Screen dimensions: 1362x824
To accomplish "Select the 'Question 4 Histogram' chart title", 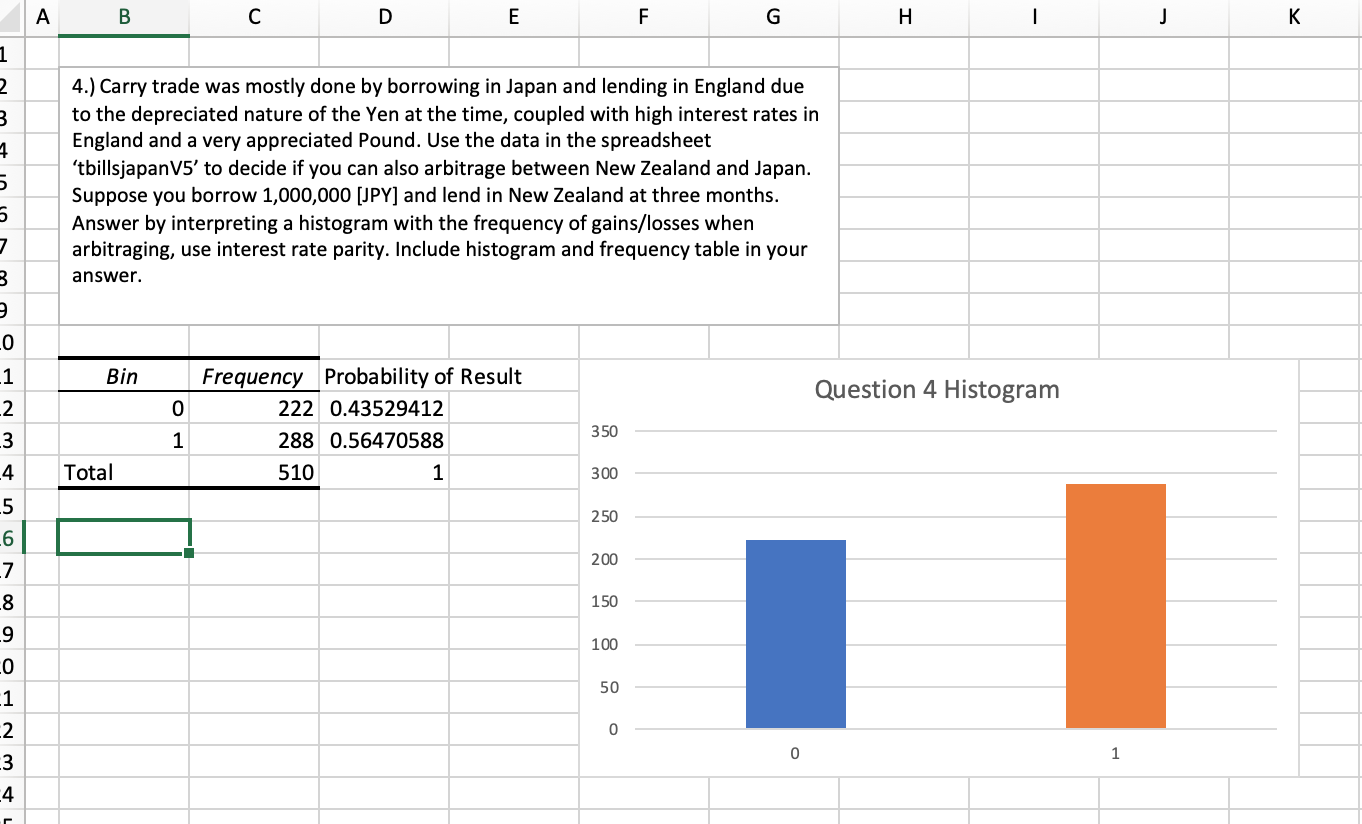I will click(937, 389).
